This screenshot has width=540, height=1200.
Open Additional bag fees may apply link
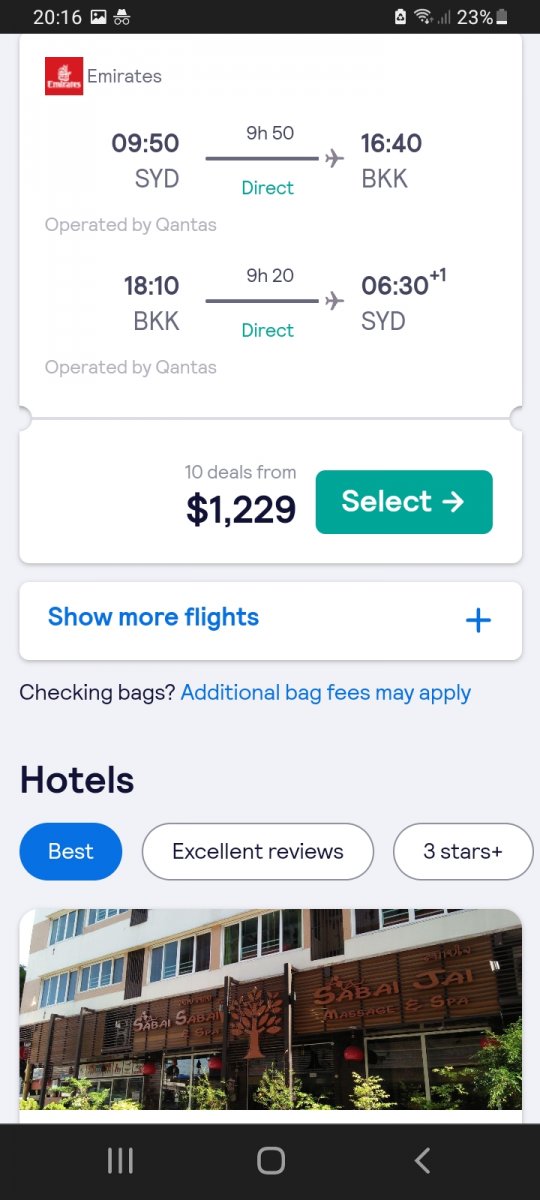tap(326, 692)
